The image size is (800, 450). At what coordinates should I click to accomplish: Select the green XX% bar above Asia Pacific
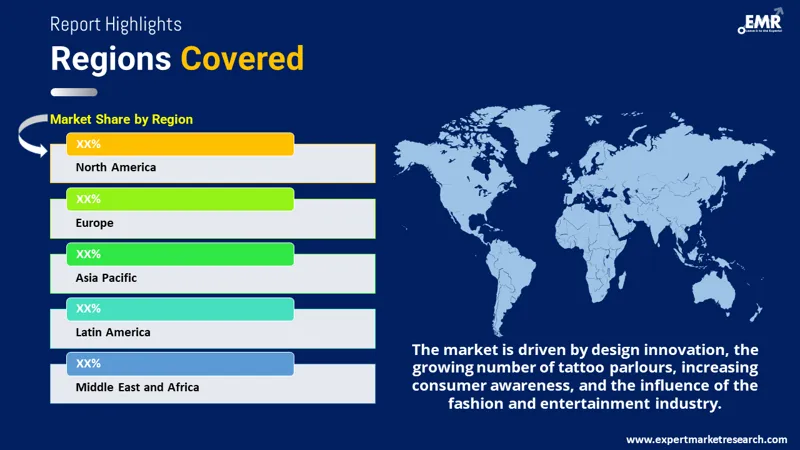point(180,254)
